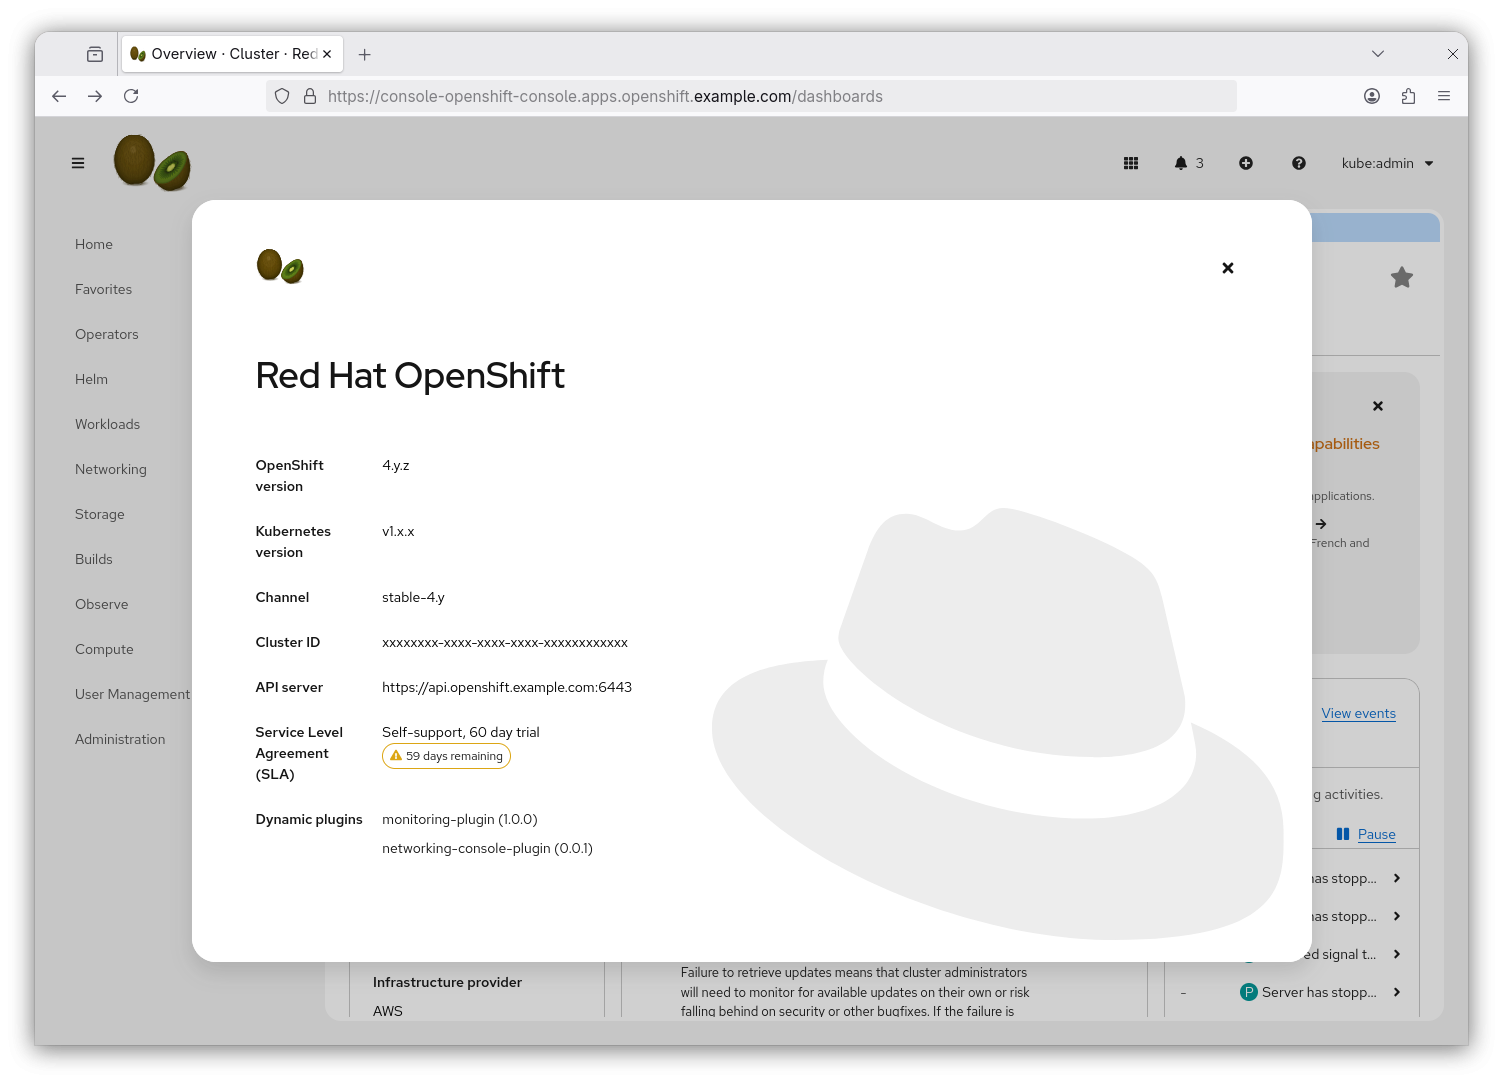Close the About Red Hat OpenShift modal

(1227, 268)
